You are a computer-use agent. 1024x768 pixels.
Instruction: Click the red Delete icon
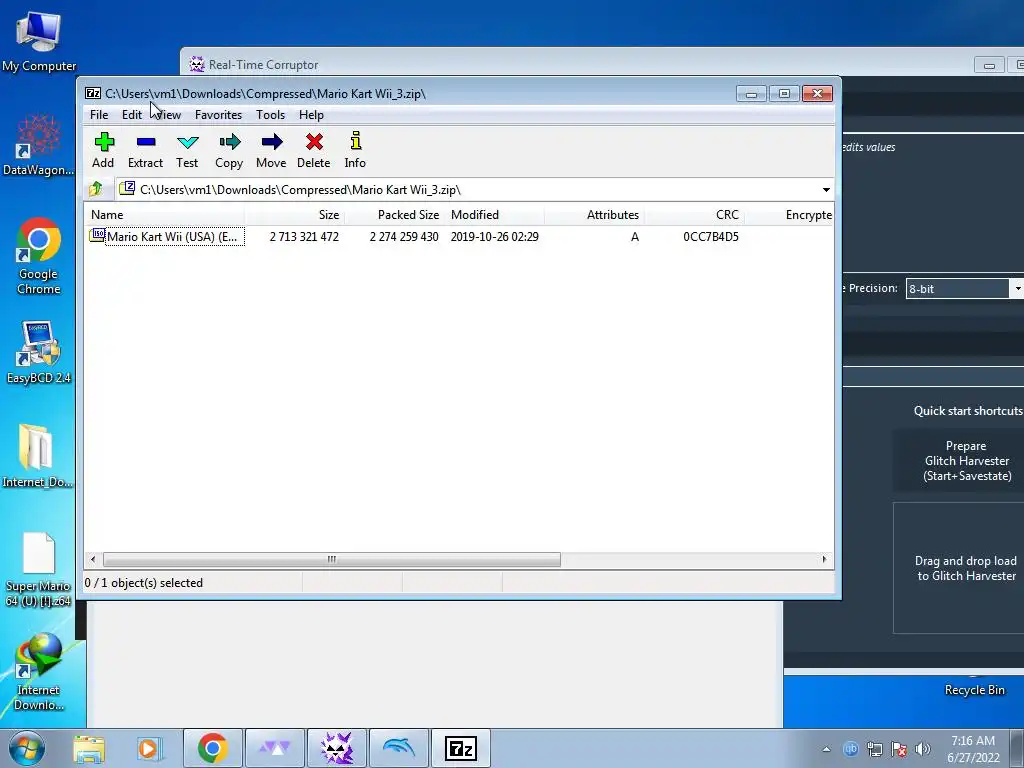313,150
